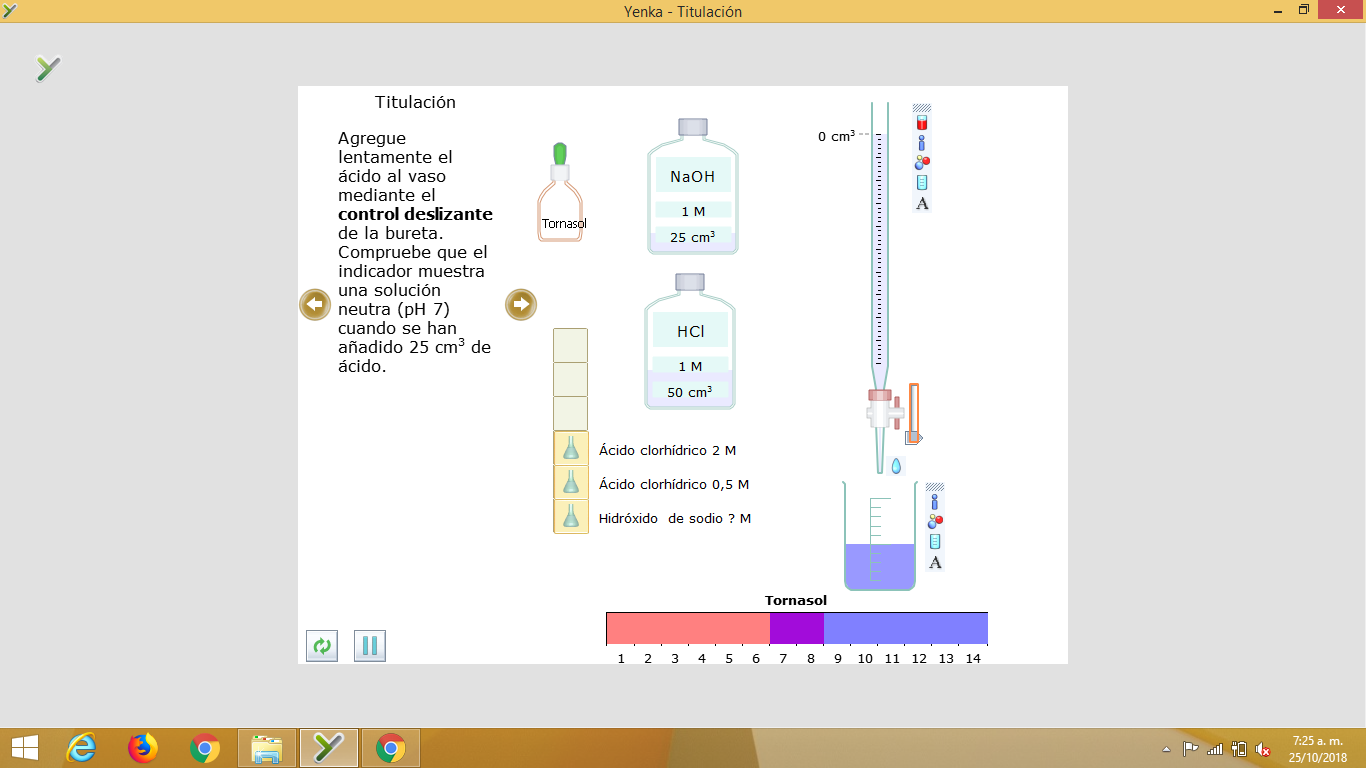The width and height of the screenshot is (1366, 768).
Task: Click burette label 'A' text icon
Action: coord(922,203)
